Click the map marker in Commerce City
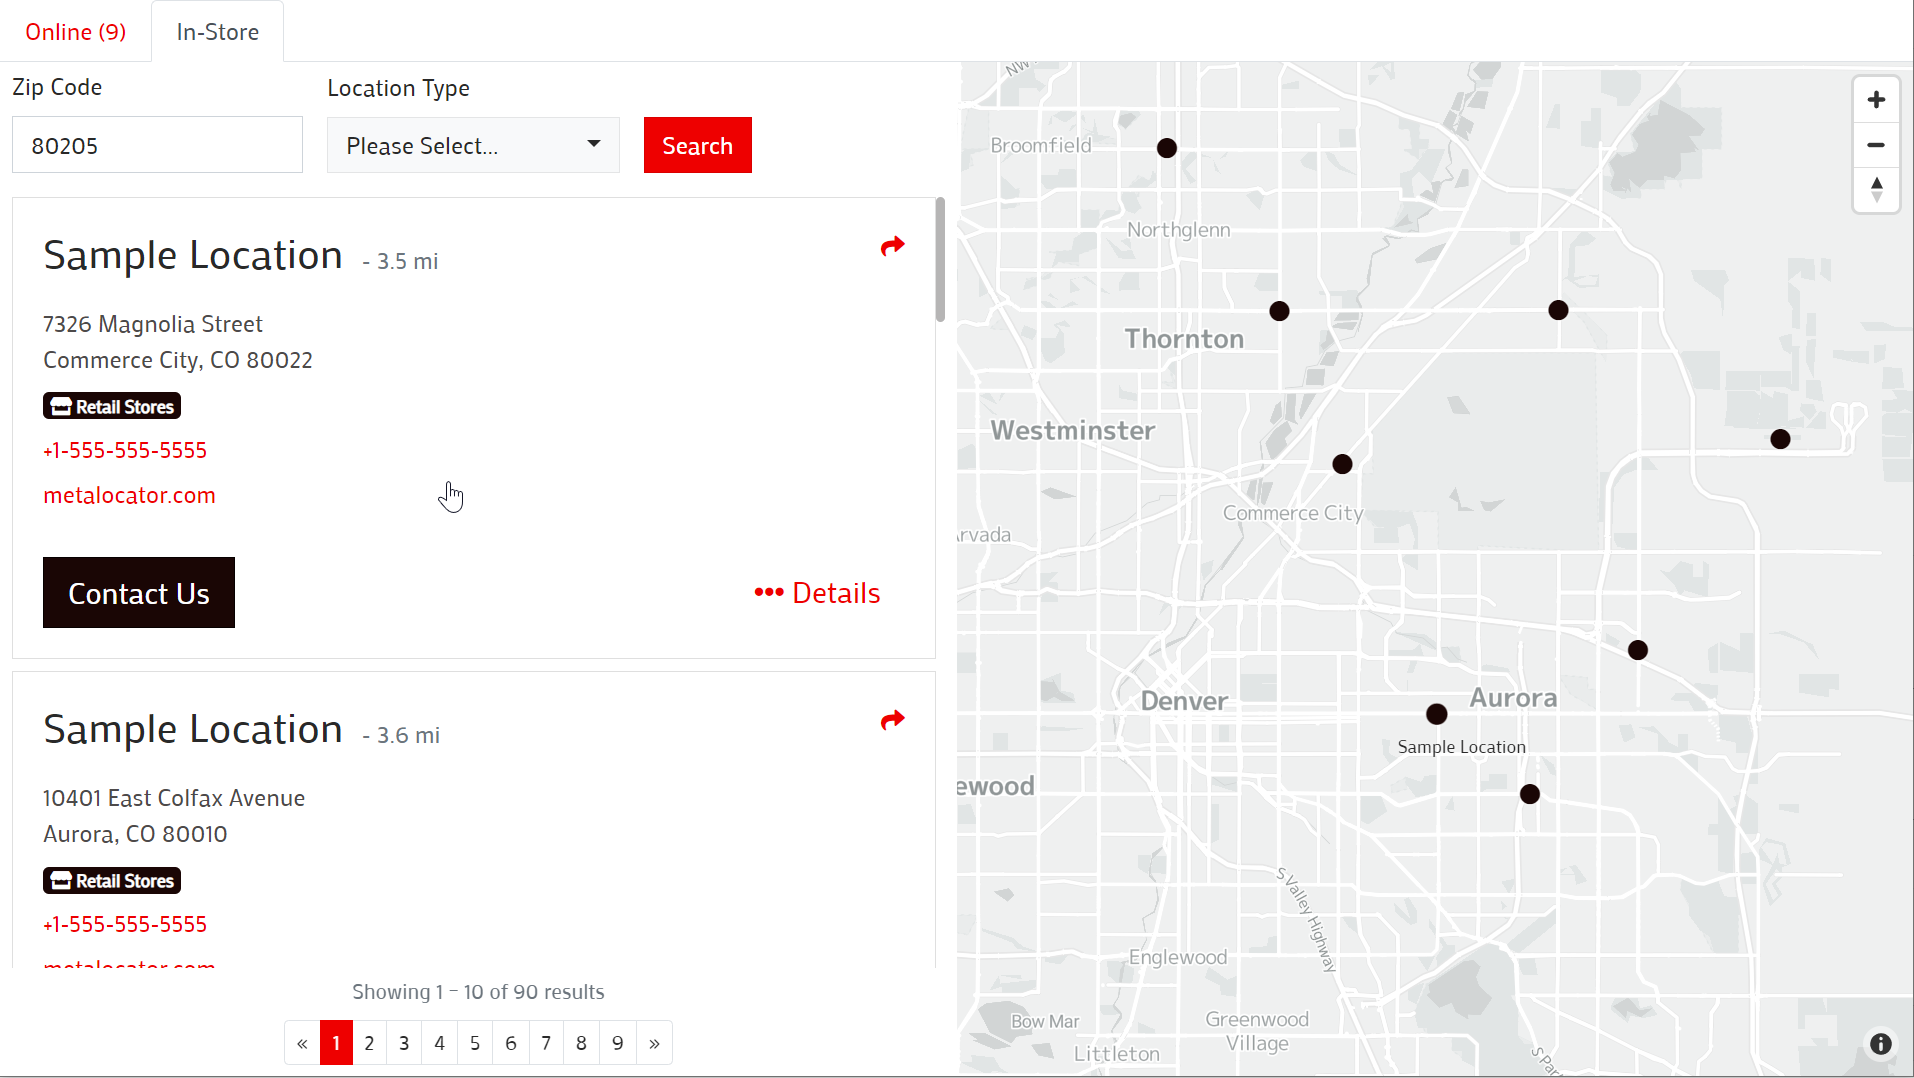This screenshot has height=1078, width=1914. (1341, 463)
